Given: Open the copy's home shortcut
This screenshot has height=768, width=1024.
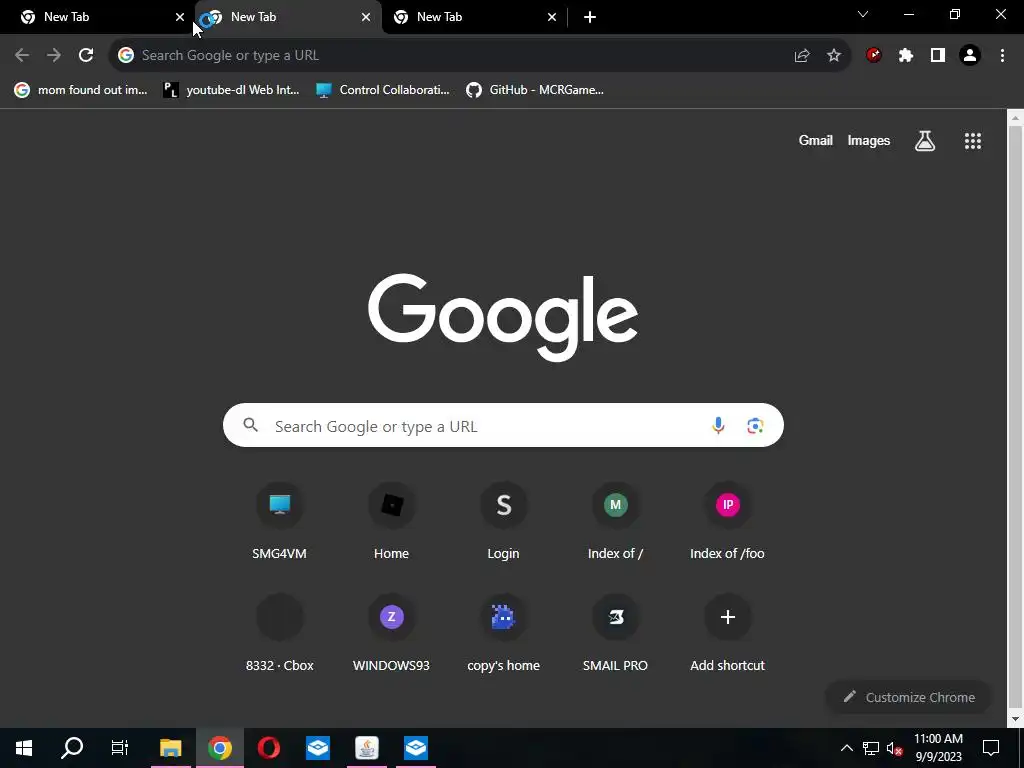Looking at the screenshot, I should click(x=504, y=635).
